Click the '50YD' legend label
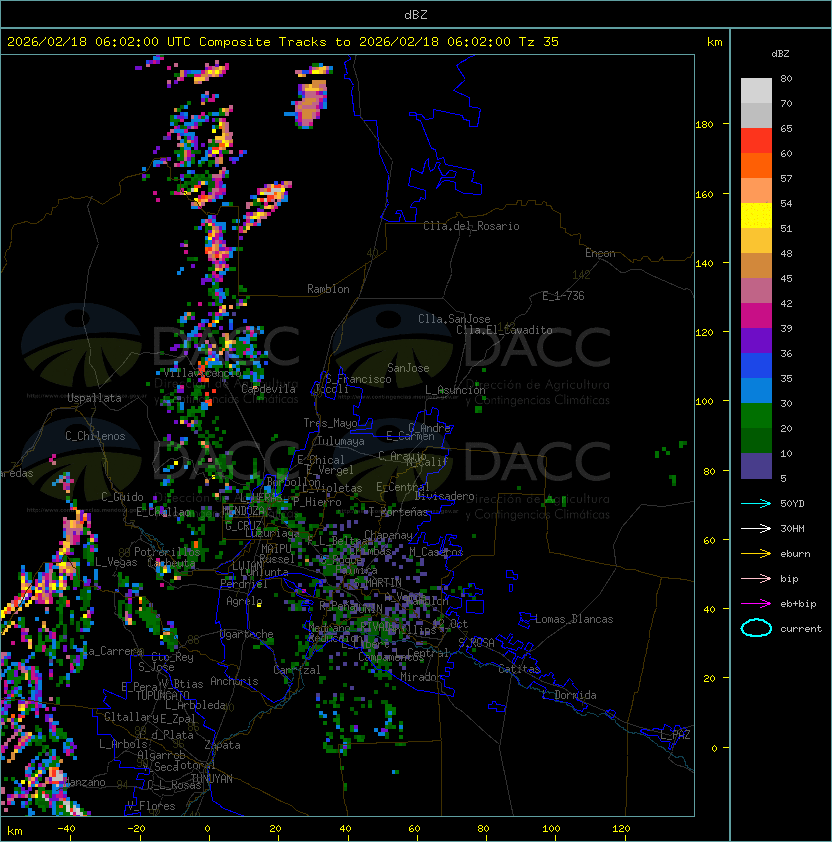832x842 pixels. point(792,503)
